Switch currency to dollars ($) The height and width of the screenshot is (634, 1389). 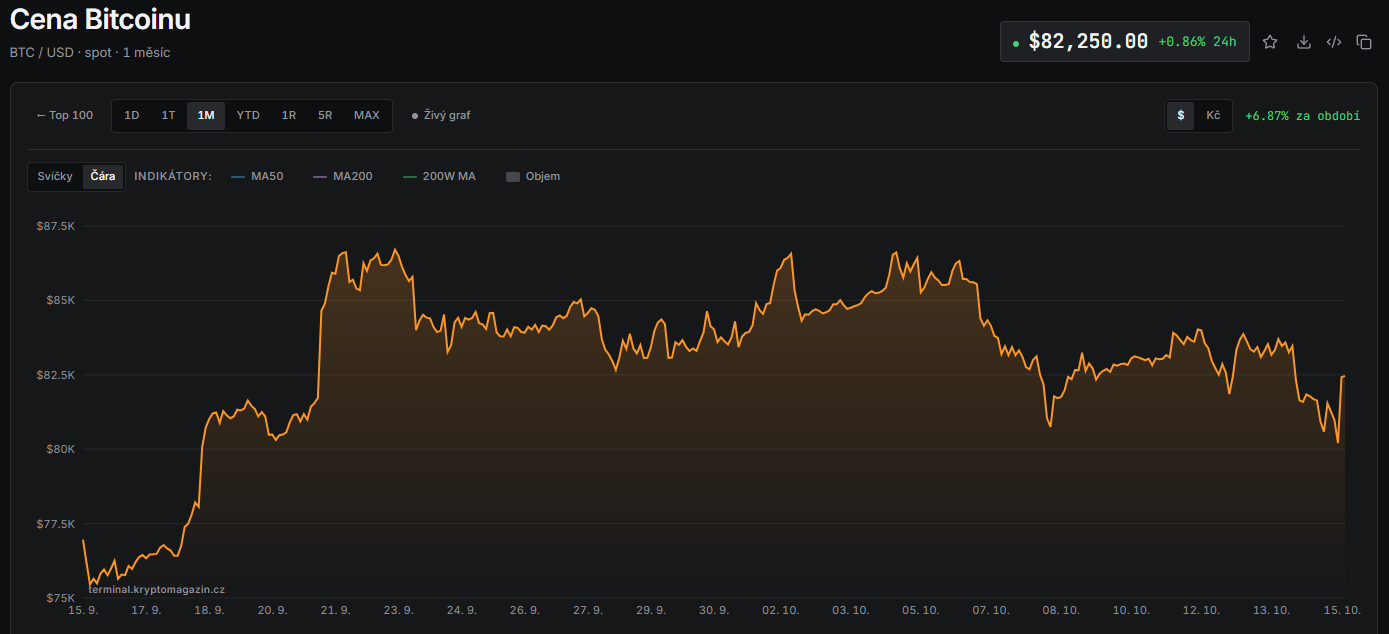tap(1181, 115)
